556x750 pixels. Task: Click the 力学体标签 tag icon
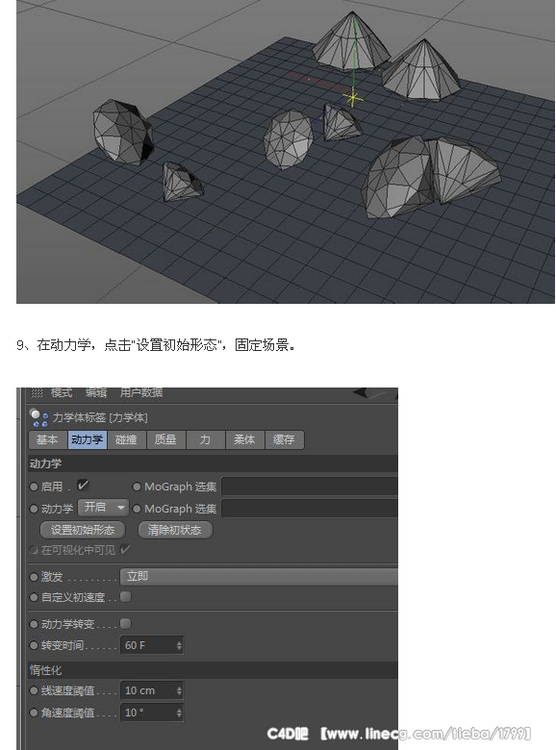pyautogui.click(x=38, y=418)
